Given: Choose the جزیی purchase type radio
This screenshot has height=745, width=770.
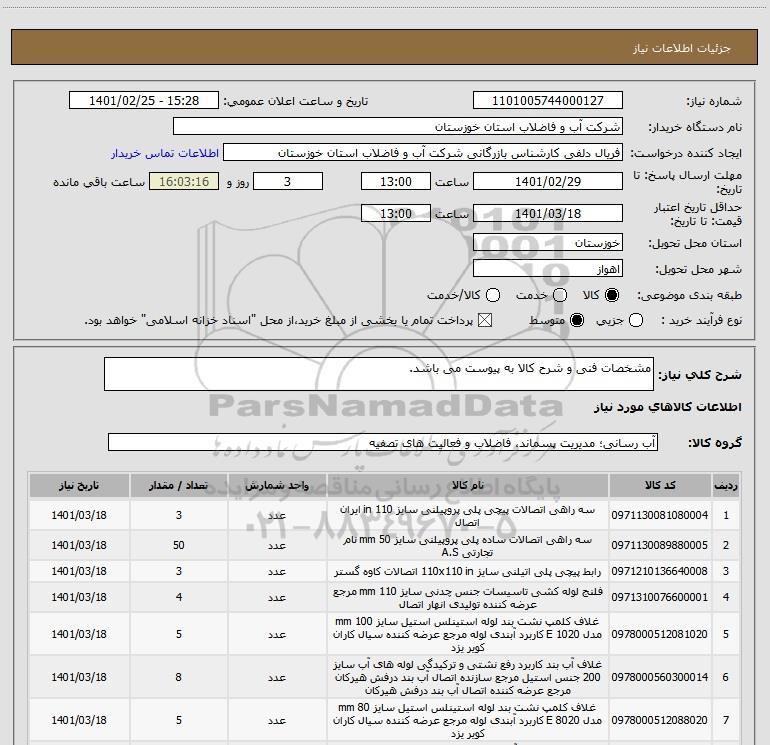Looking at the screenshot, I should (x=636, y=320).
